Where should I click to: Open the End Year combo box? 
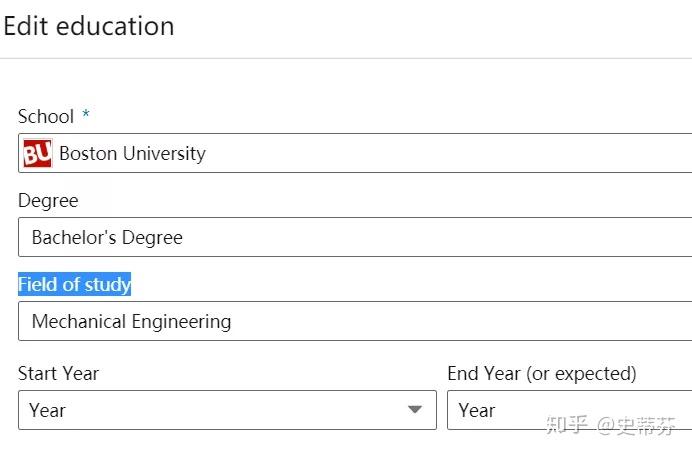pos(569,410)
